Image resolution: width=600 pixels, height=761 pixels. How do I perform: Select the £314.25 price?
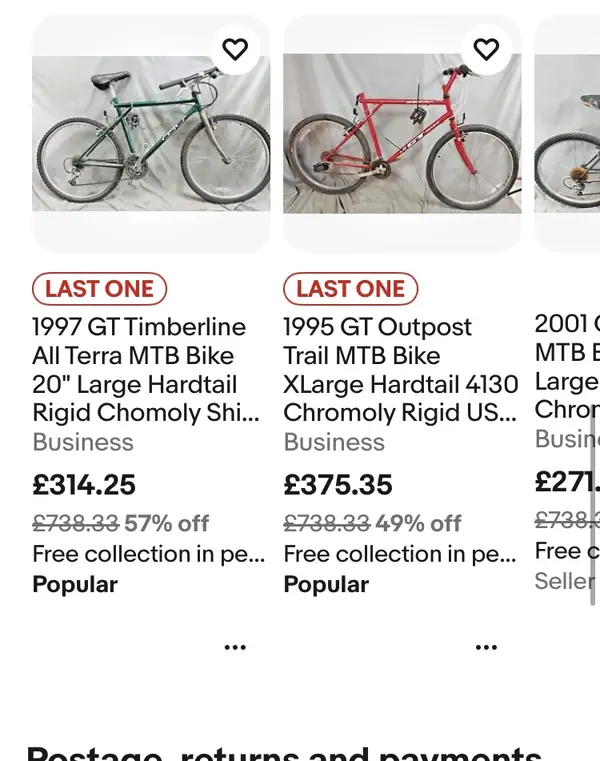(x=84, y=485)
